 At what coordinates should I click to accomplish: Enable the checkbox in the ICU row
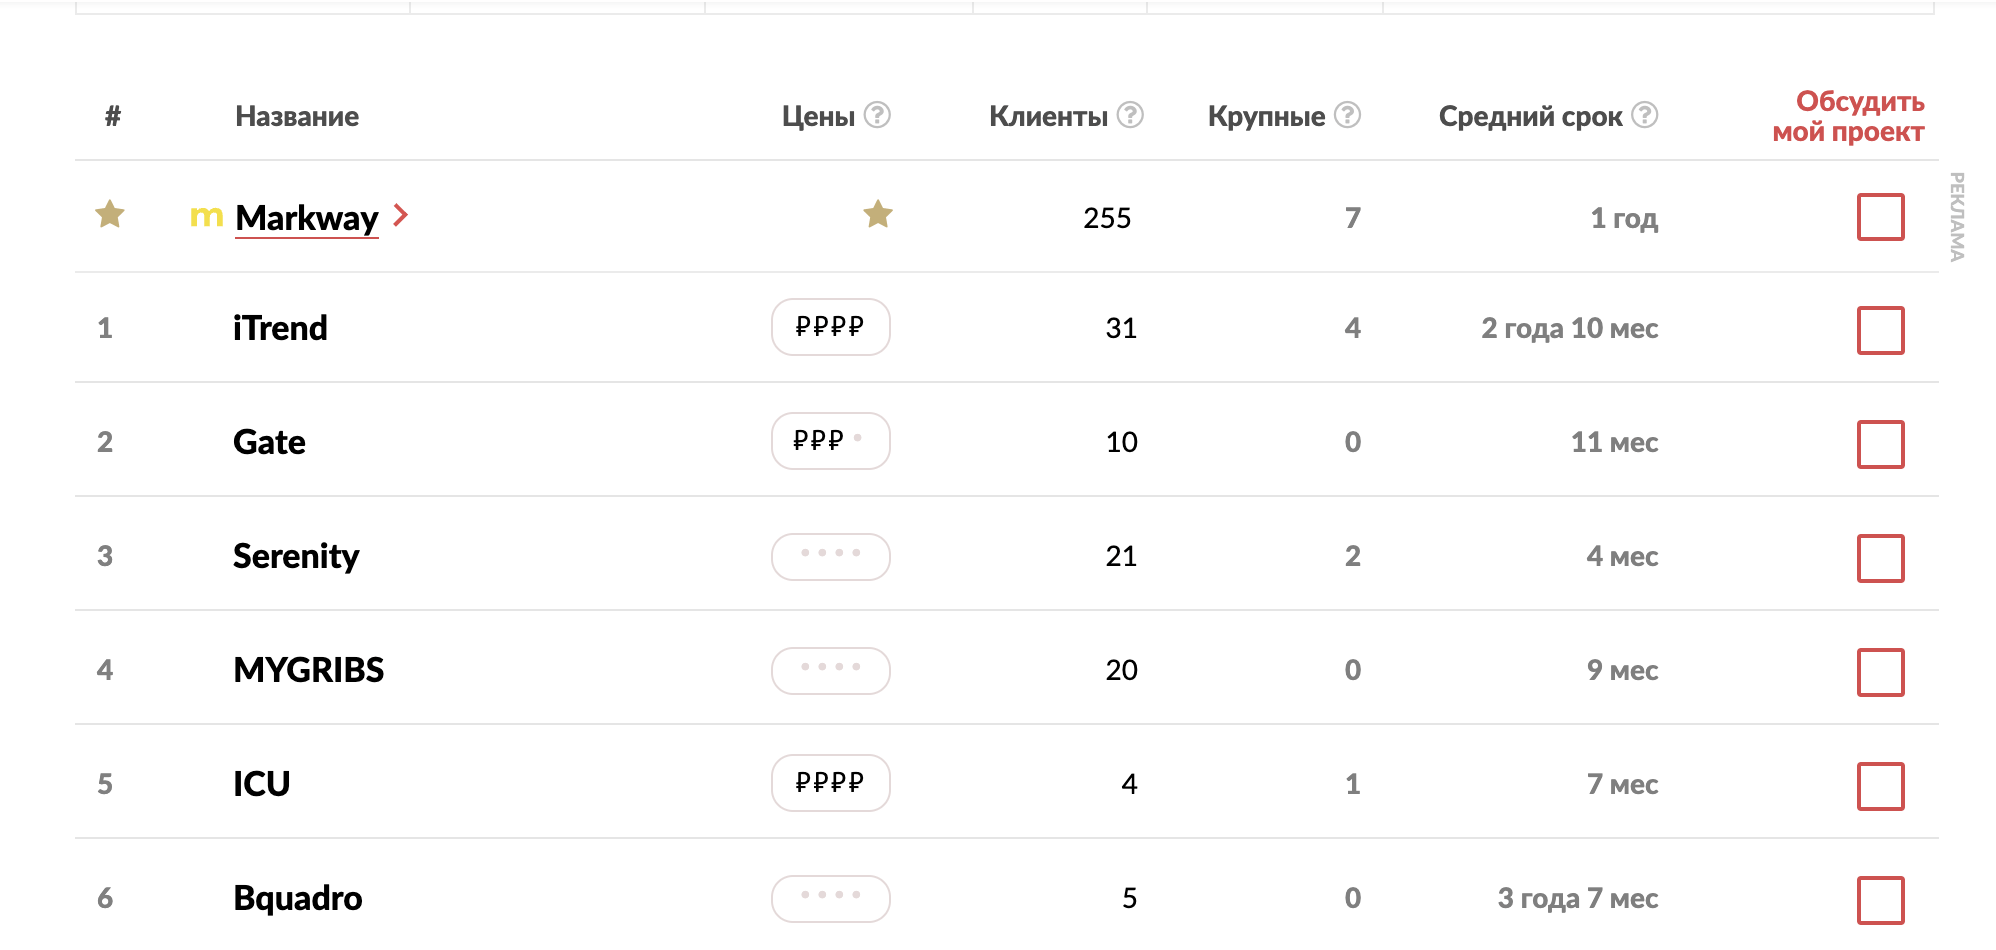(1880, 786)
